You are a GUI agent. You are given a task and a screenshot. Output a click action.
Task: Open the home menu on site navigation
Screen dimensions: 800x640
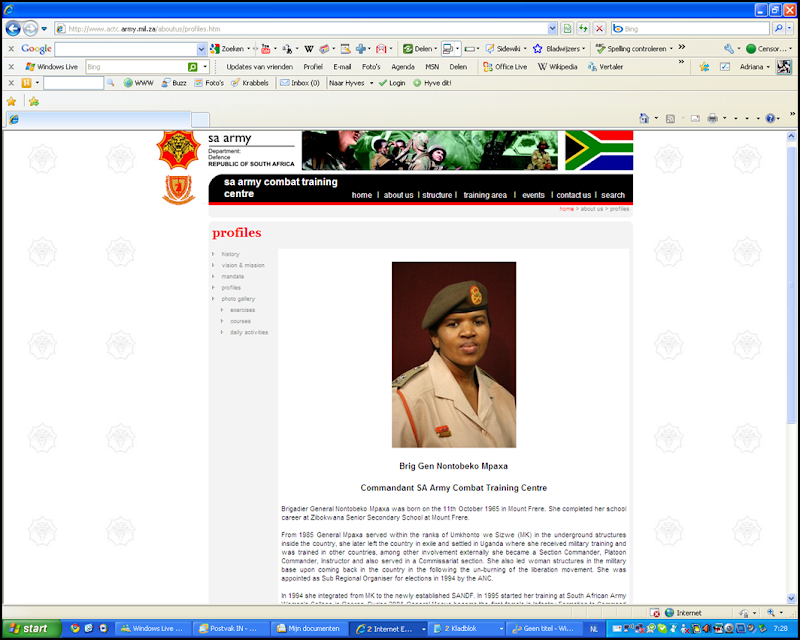tap(362, 195)
